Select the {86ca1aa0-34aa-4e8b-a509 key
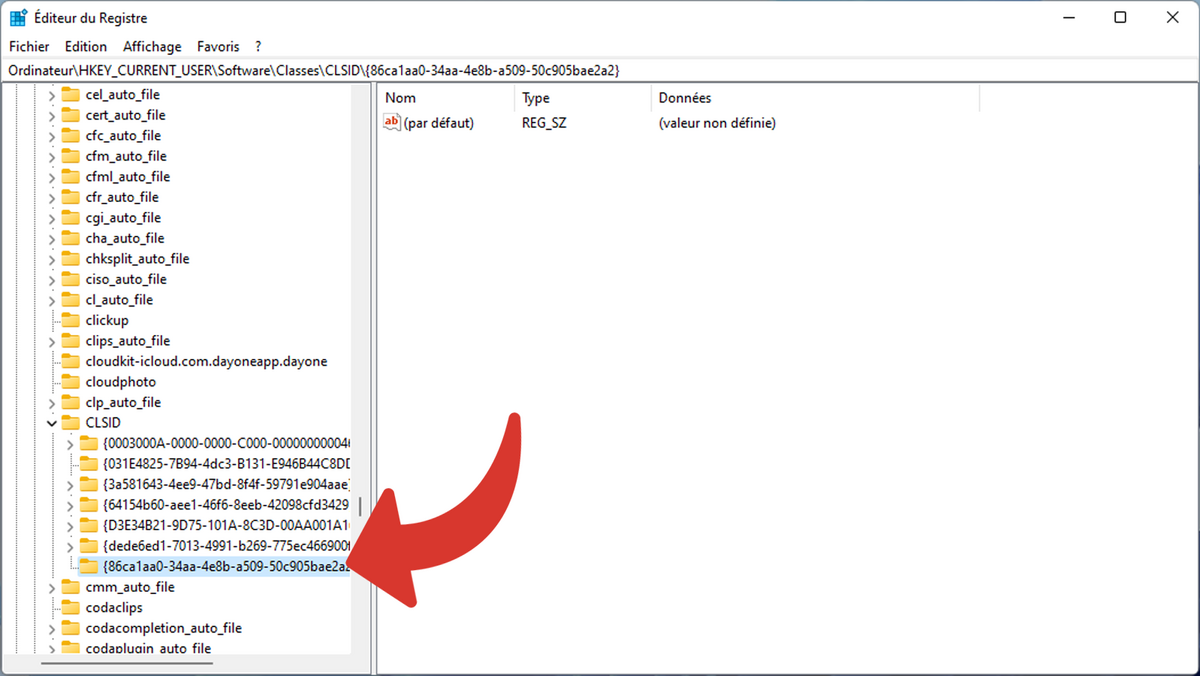Screen dimensions: 1200x676 tap(226, 566)
